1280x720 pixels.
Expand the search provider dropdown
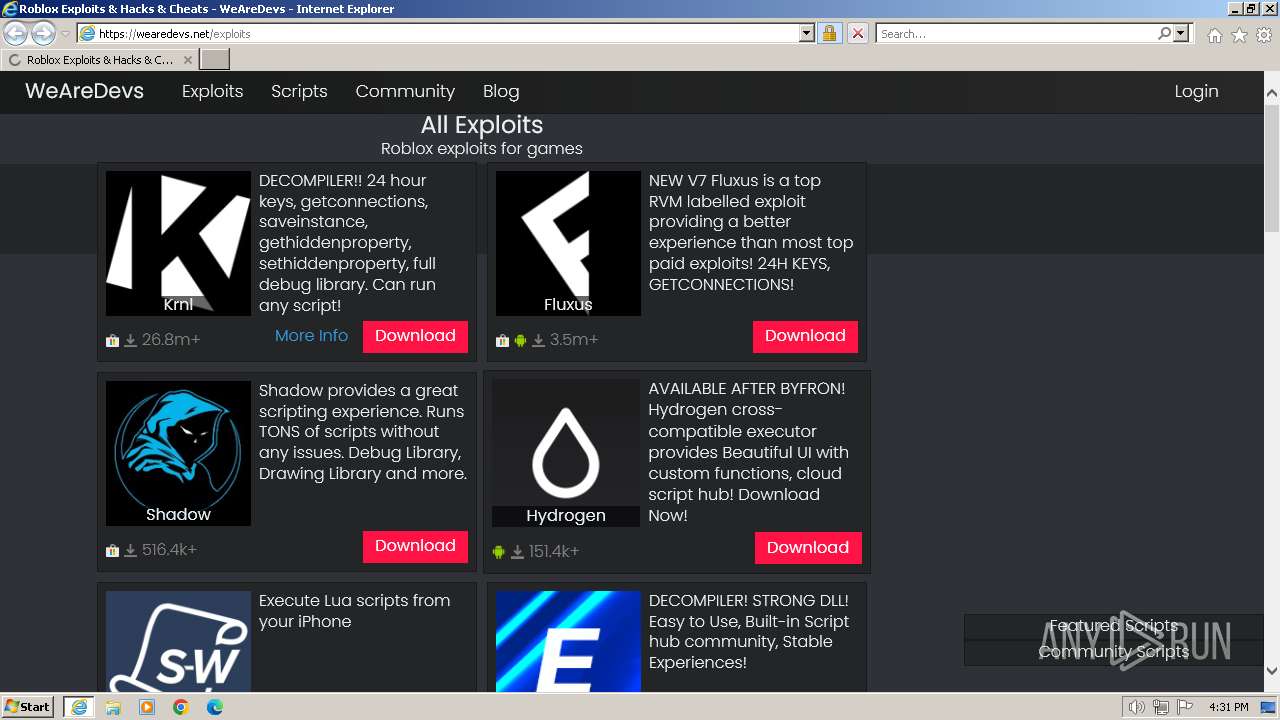(x=1181, y=33)
